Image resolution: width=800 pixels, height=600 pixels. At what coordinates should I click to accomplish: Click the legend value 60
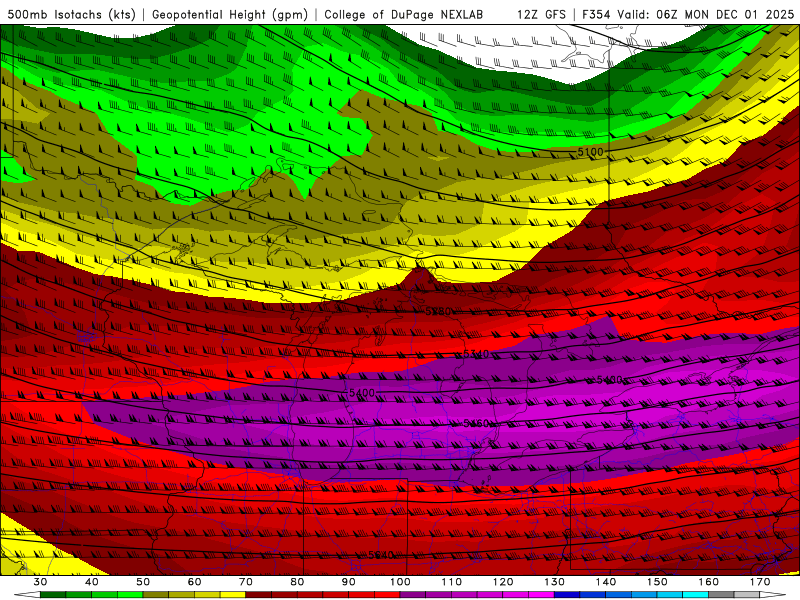194,582
